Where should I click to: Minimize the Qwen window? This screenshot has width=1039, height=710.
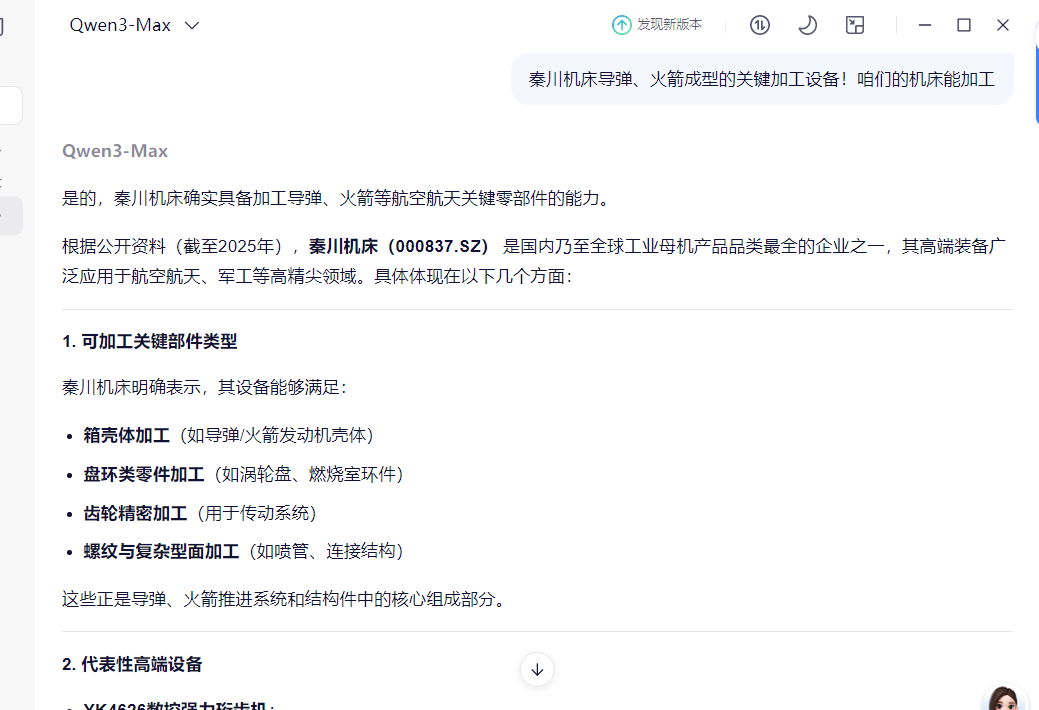tap(925, 25)
